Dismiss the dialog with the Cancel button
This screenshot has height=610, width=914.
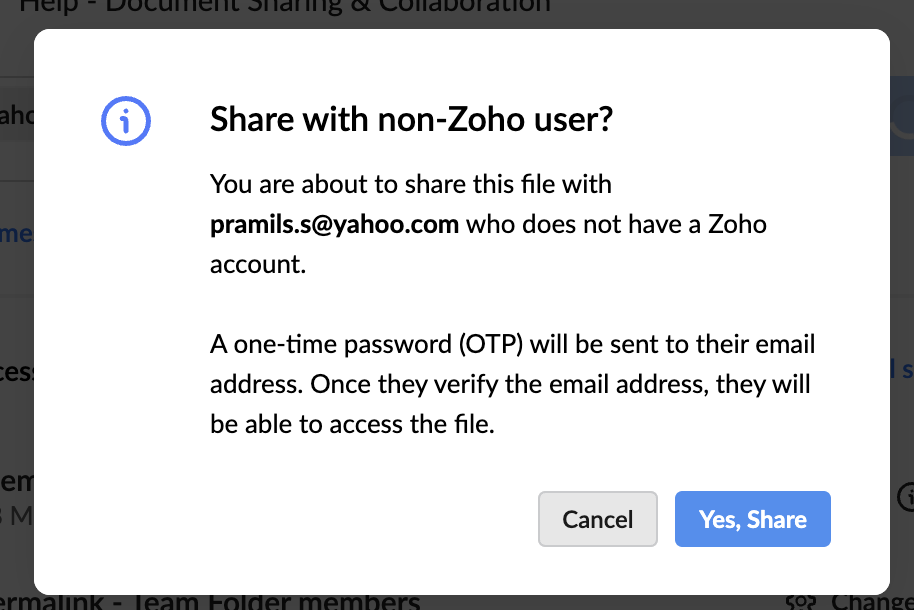597,519
